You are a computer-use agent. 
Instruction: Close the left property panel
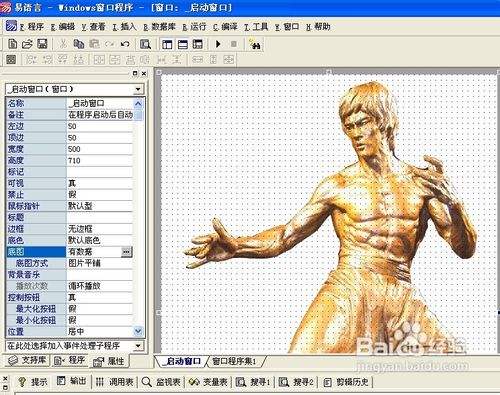point(144,73)
